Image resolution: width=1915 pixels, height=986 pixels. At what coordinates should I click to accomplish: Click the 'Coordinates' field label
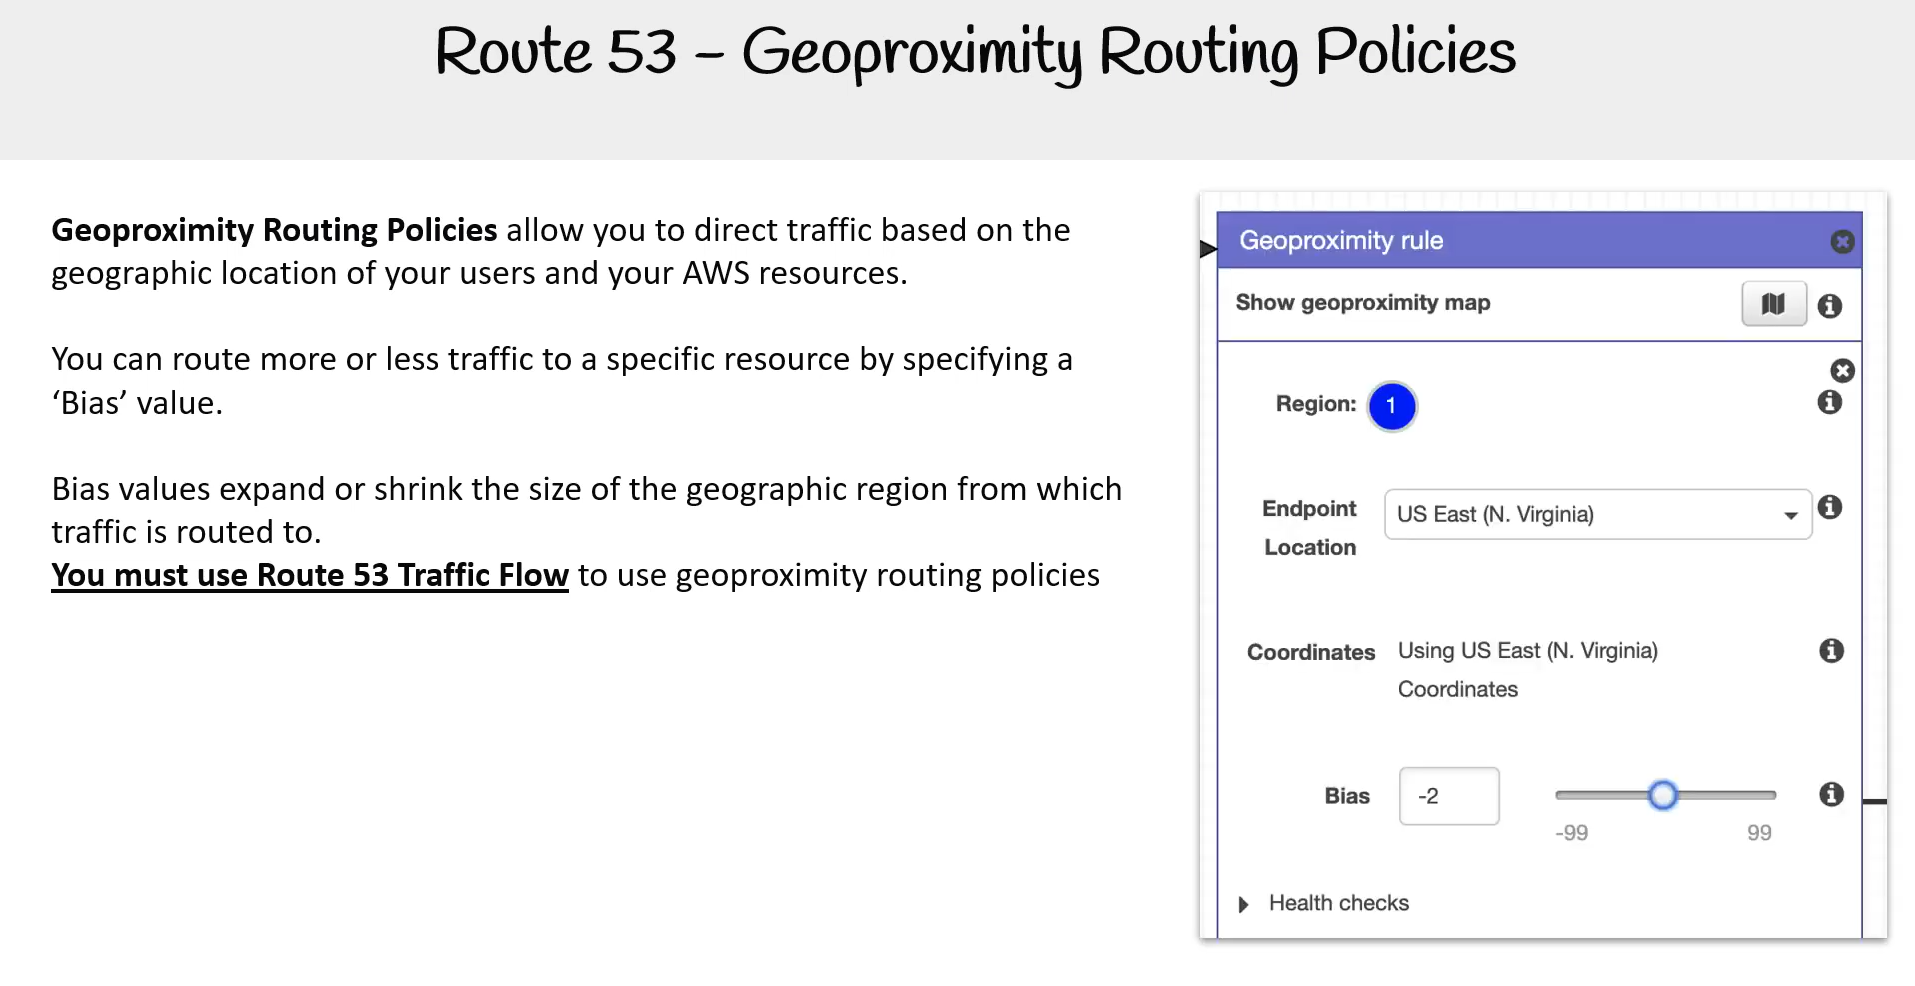[x=1311, y=652]
